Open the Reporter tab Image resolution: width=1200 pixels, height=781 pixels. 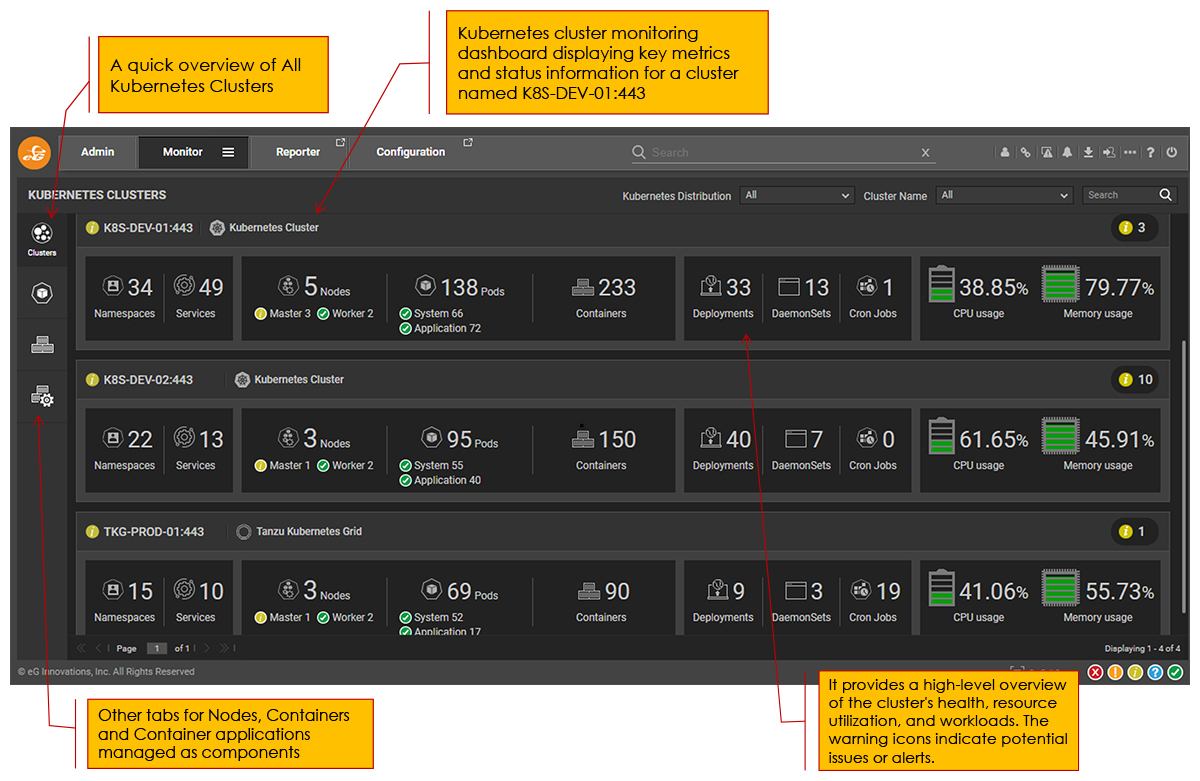[298, 152]
